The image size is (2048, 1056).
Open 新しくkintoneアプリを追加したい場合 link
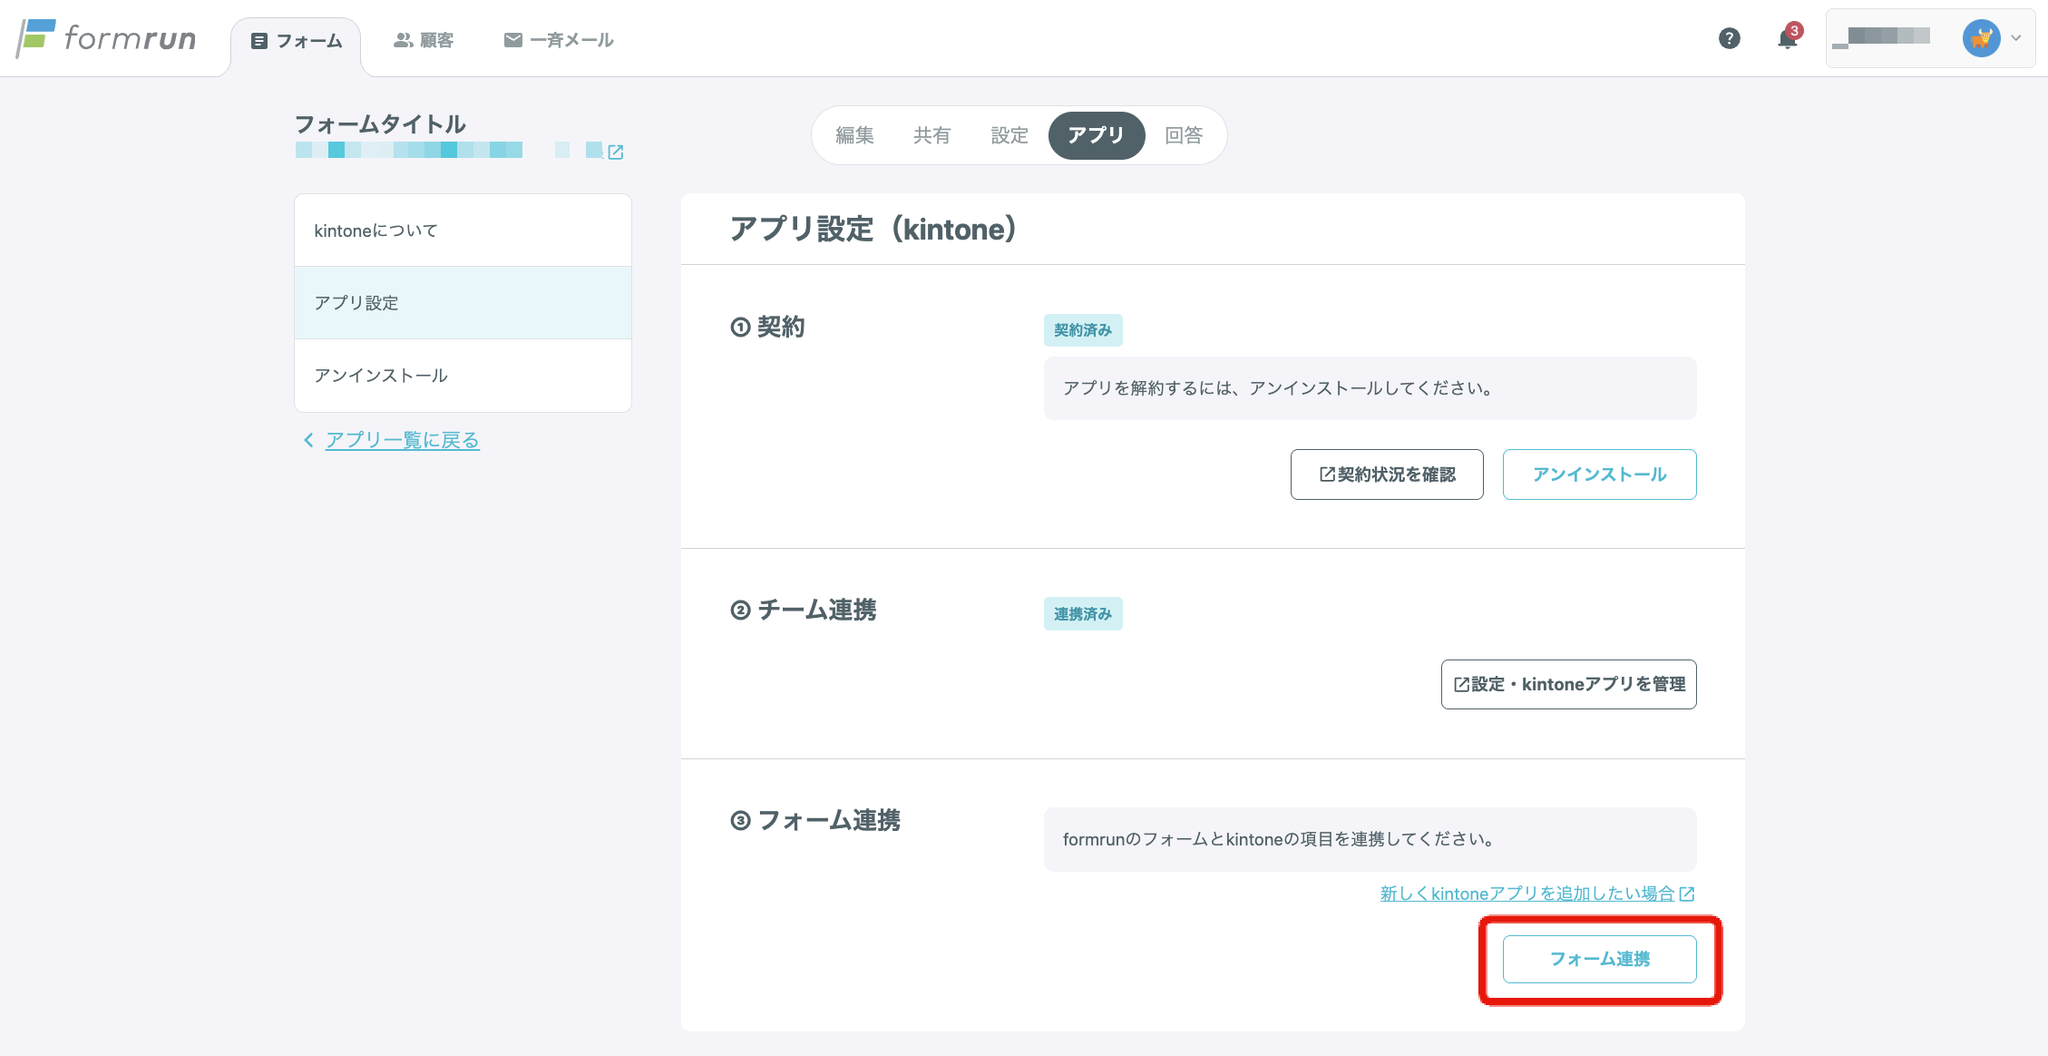pos(1537,894)
